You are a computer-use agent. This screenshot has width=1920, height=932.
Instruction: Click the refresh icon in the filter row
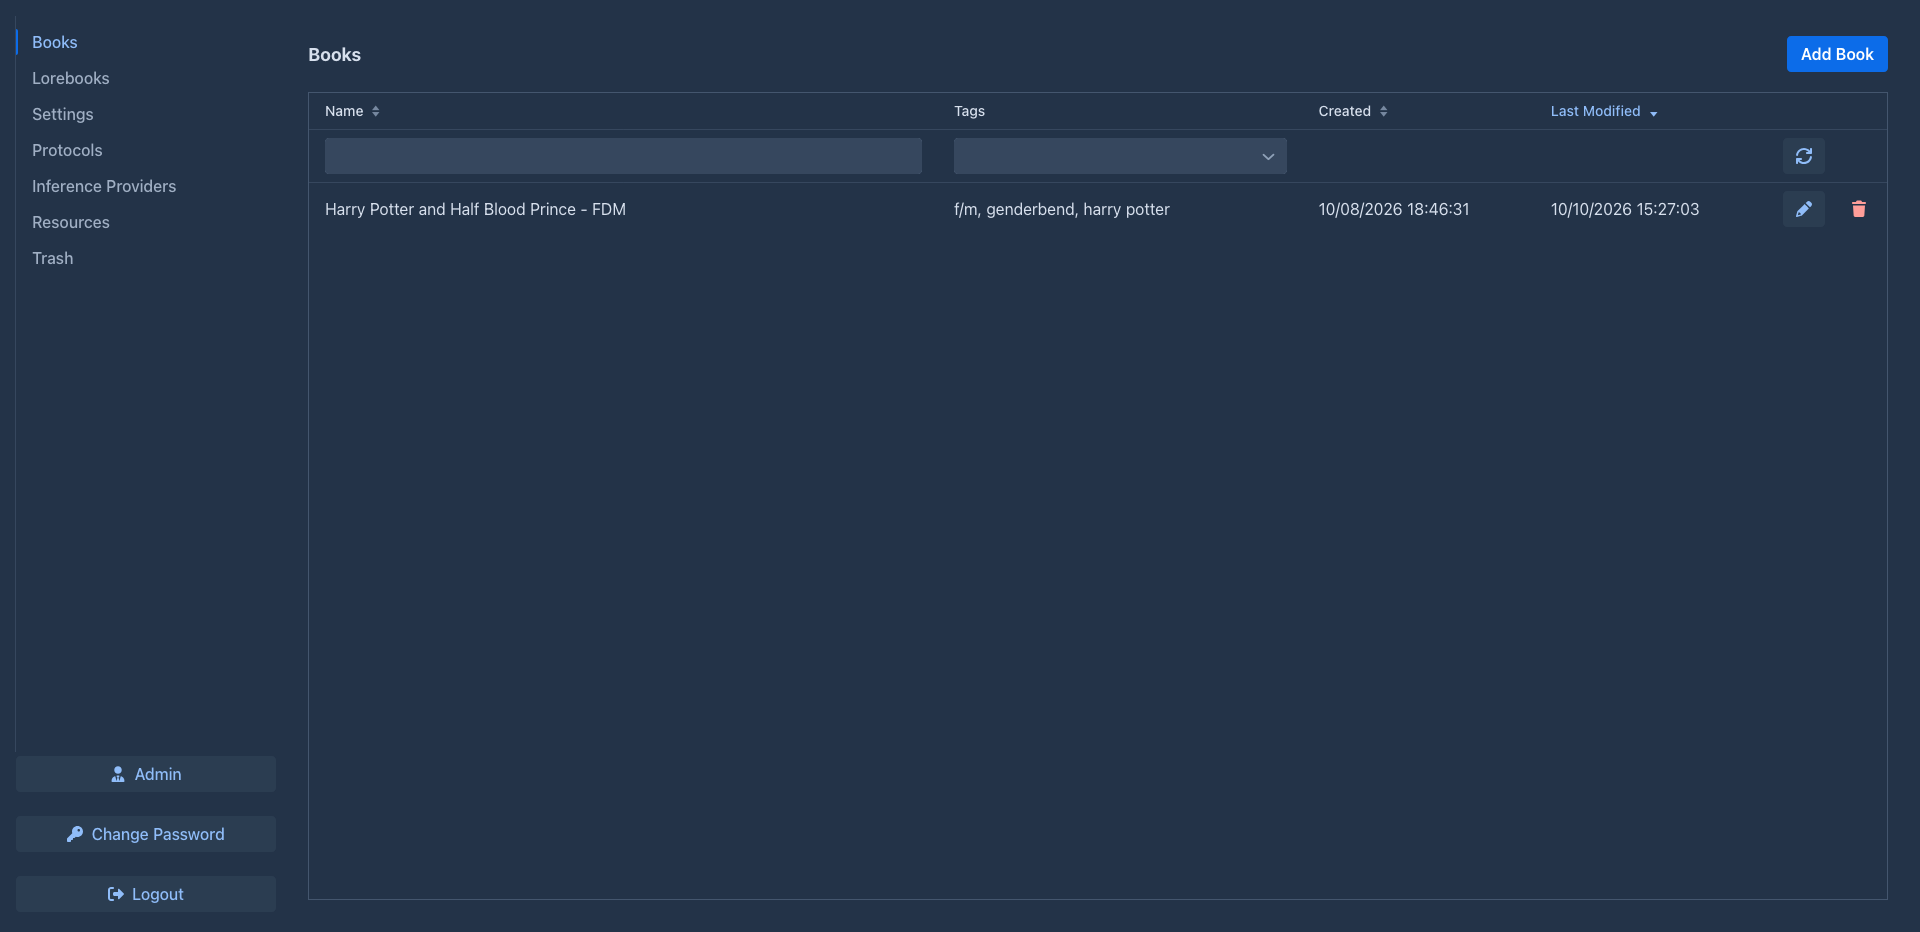click(1803, 156)
